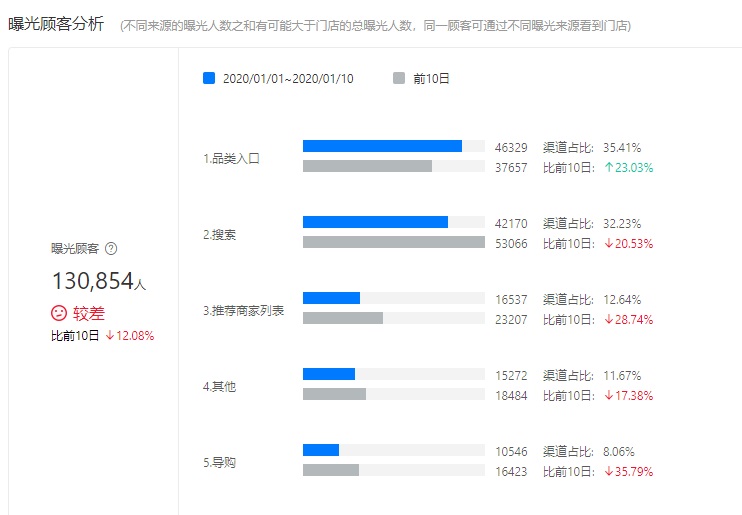Click the help icon beside 曝光顾客

112,249
